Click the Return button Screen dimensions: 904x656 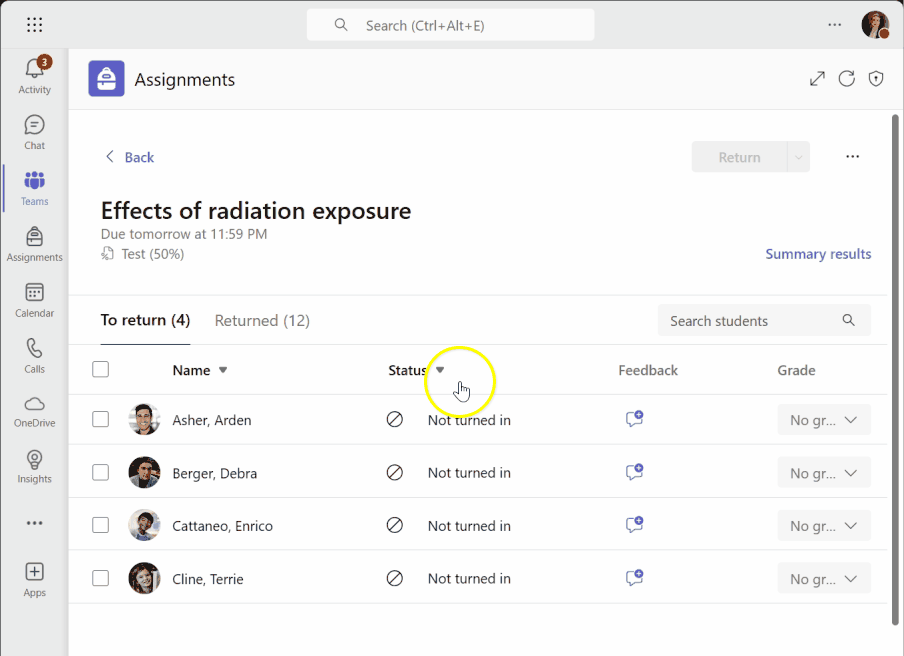(740, 157)
